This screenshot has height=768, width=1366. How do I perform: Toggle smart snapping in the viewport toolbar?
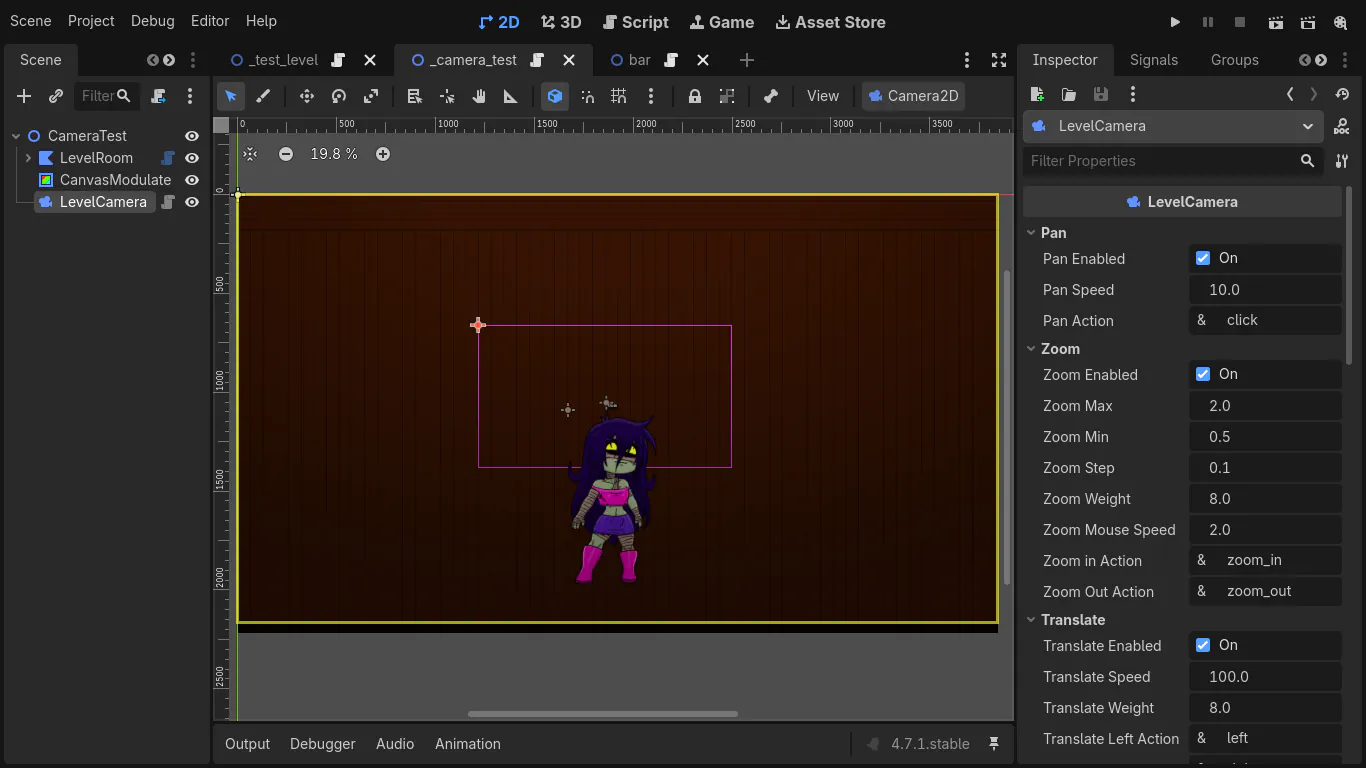point(587,96)
